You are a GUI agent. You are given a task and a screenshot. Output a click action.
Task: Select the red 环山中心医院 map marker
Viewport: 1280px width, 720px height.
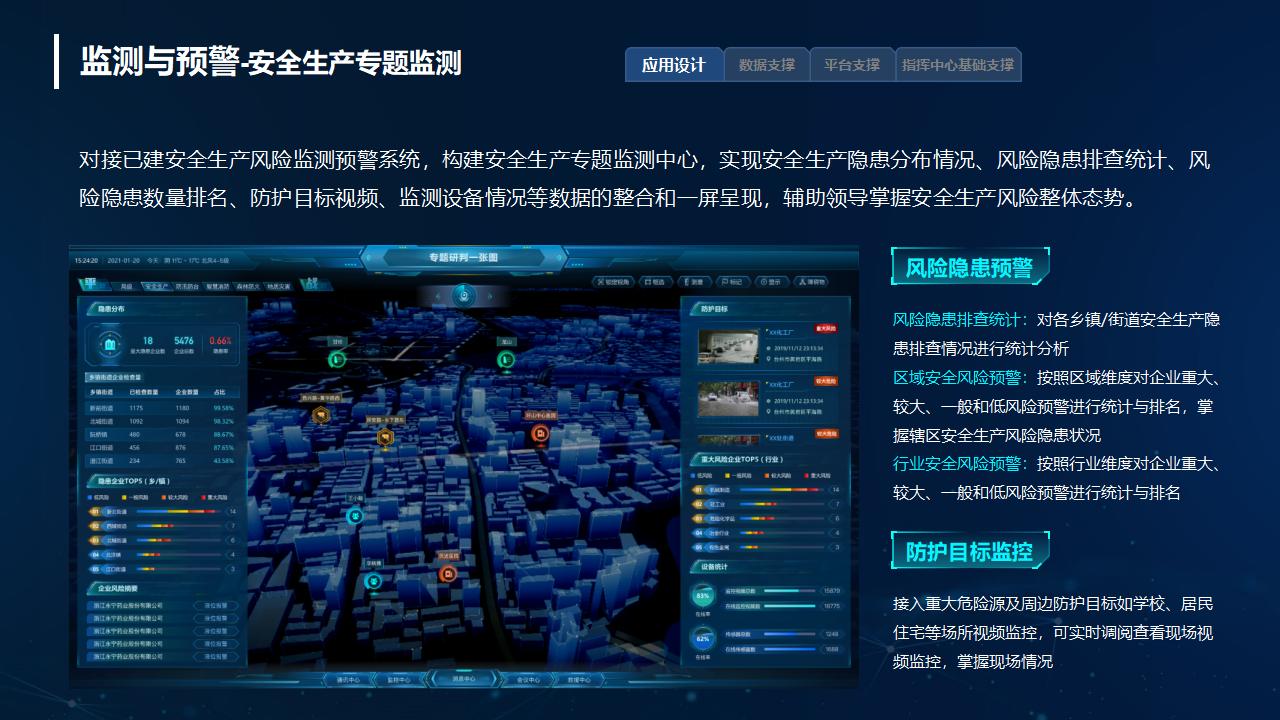tap(540, 433)
